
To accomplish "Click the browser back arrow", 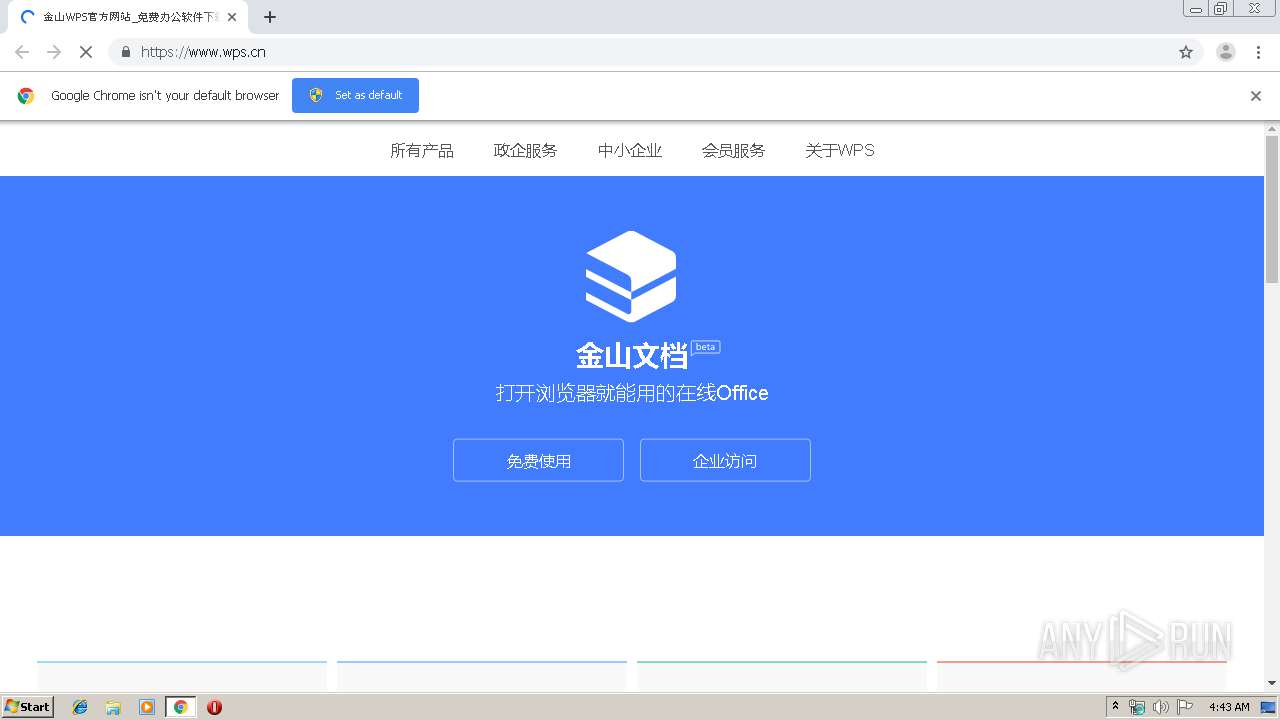I will pos(22,52).
